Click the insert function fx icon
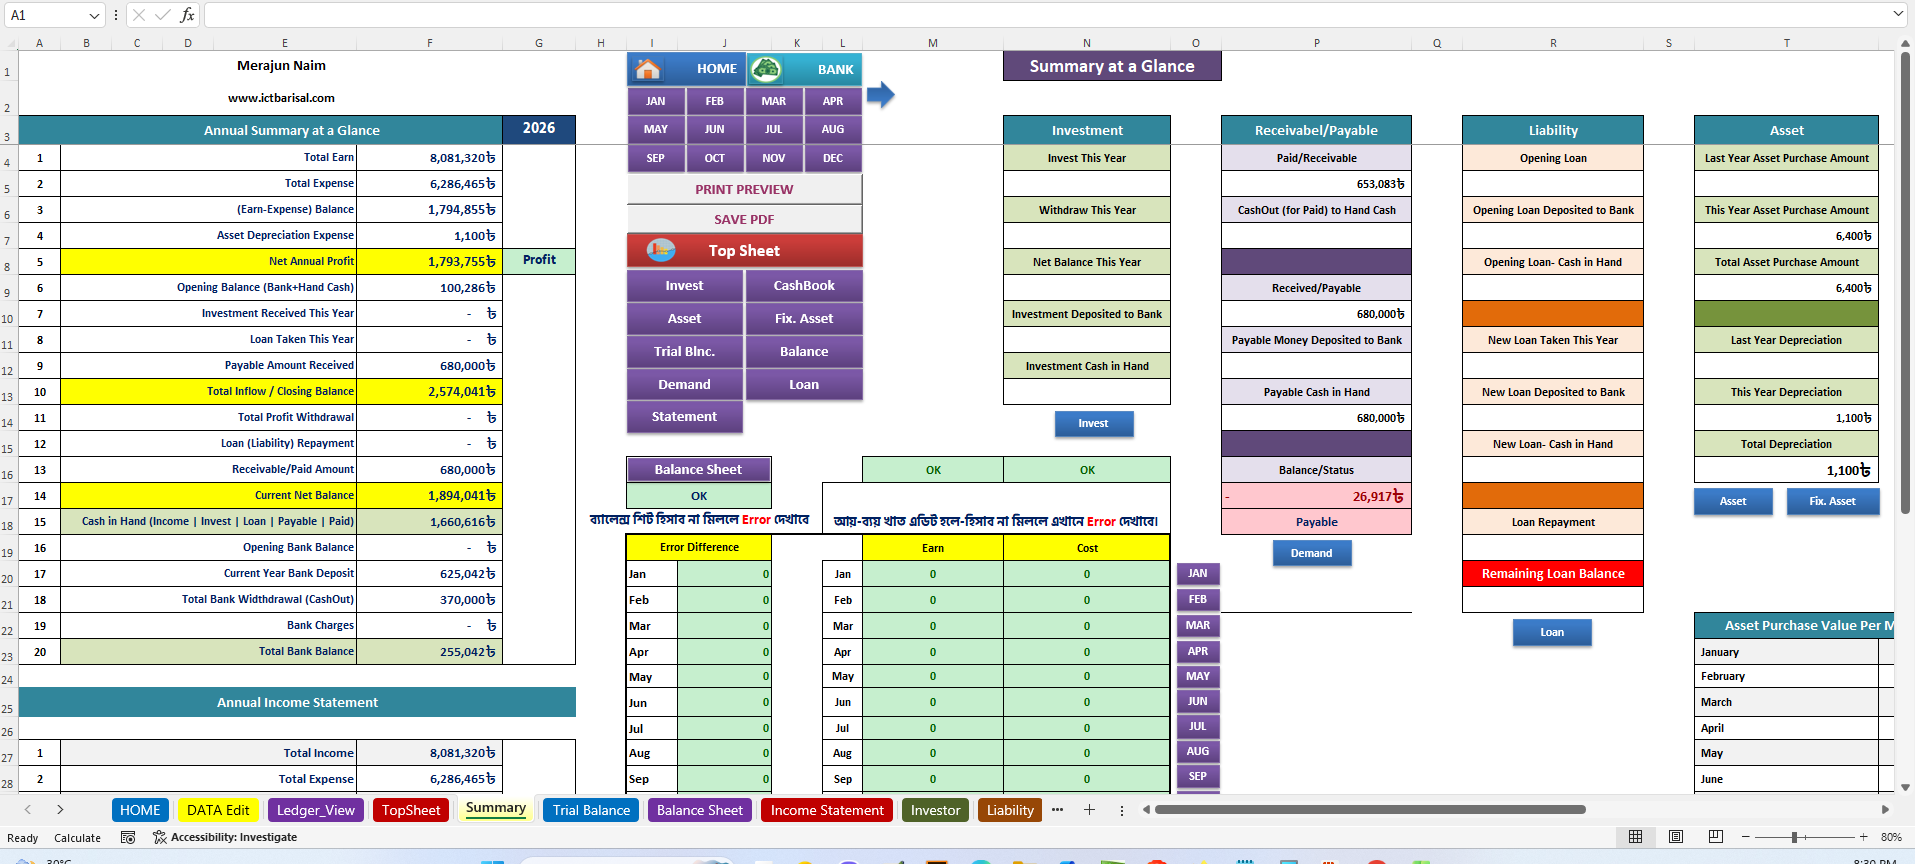The image size is (1915, 864). pyautogui.click(x=187, y=15)
